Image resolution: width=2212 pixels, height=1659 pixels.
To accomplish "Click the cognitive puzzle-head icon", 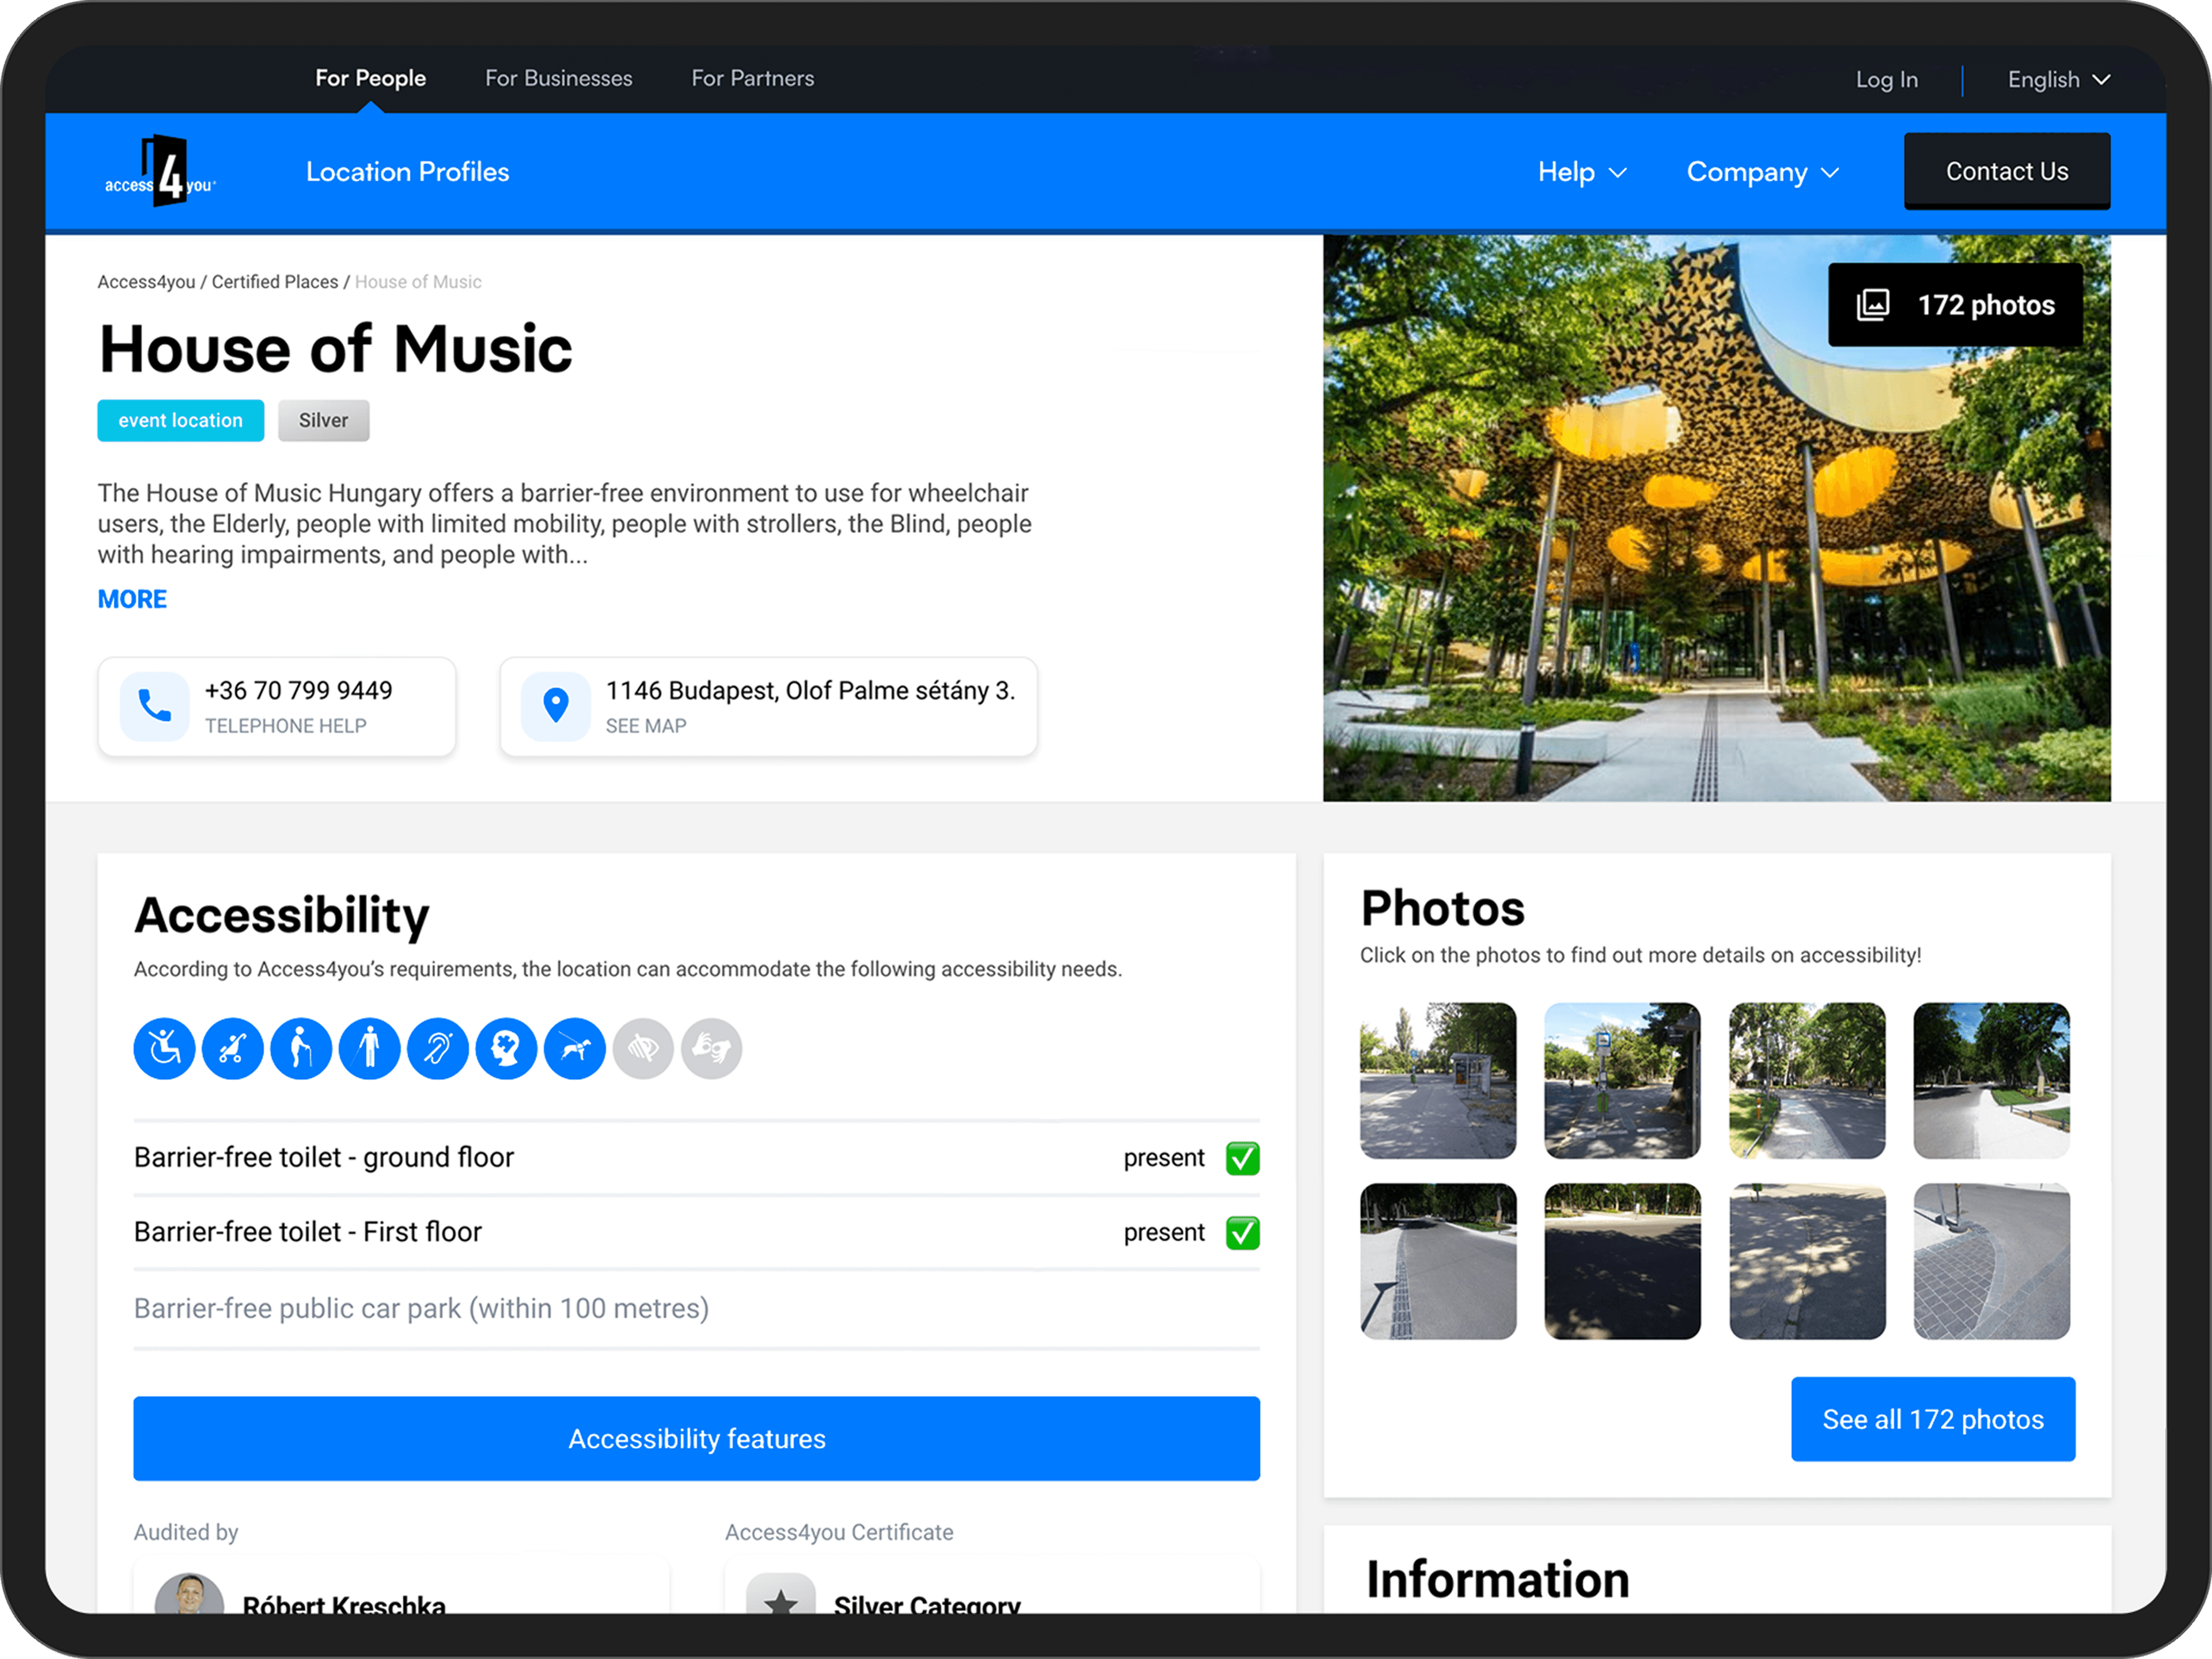I will coord(506,1048).
